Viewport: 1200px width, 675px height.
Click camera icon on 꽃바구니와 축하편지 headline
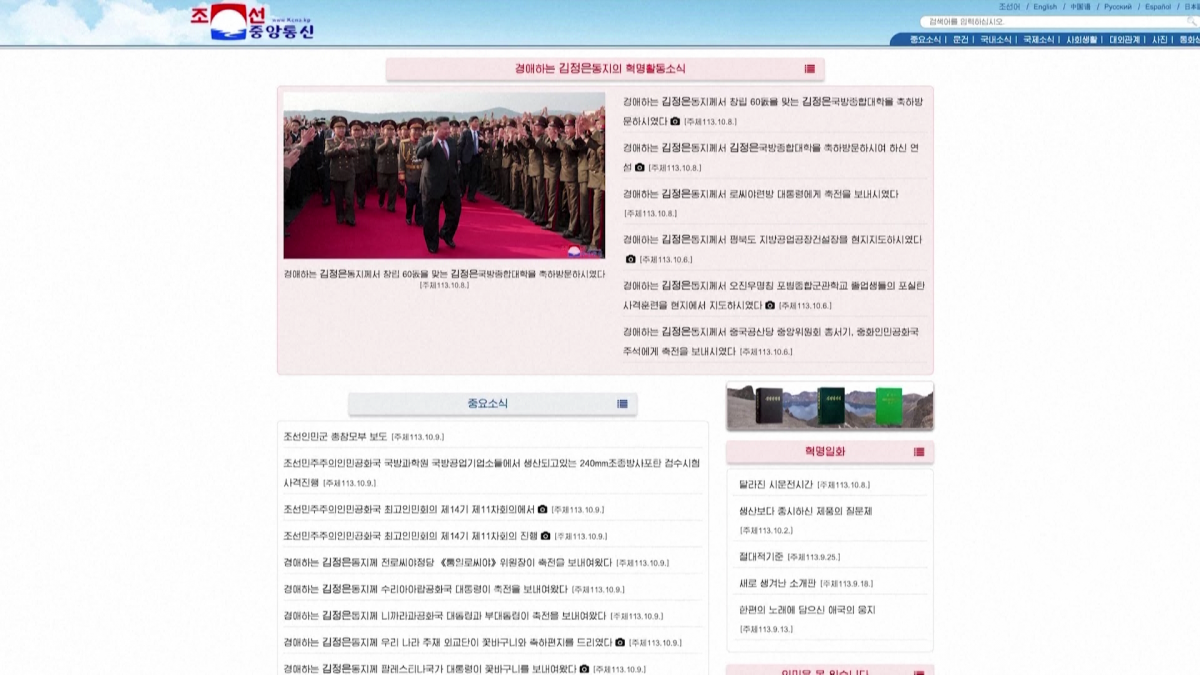coord(620,642)
